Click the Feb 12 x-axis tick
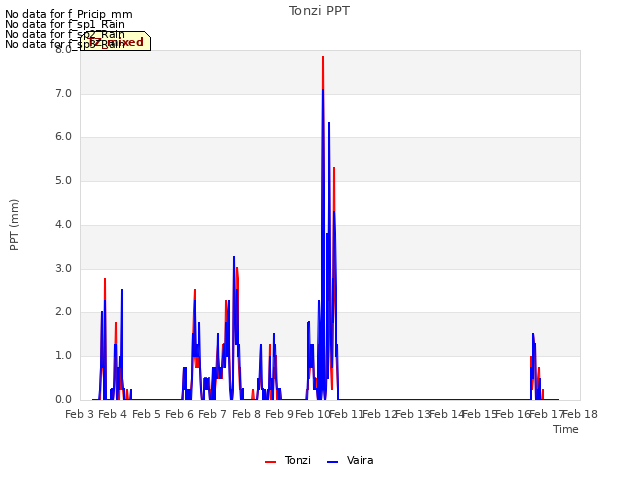This screenshot has height=480, width=640. [380, 415]
